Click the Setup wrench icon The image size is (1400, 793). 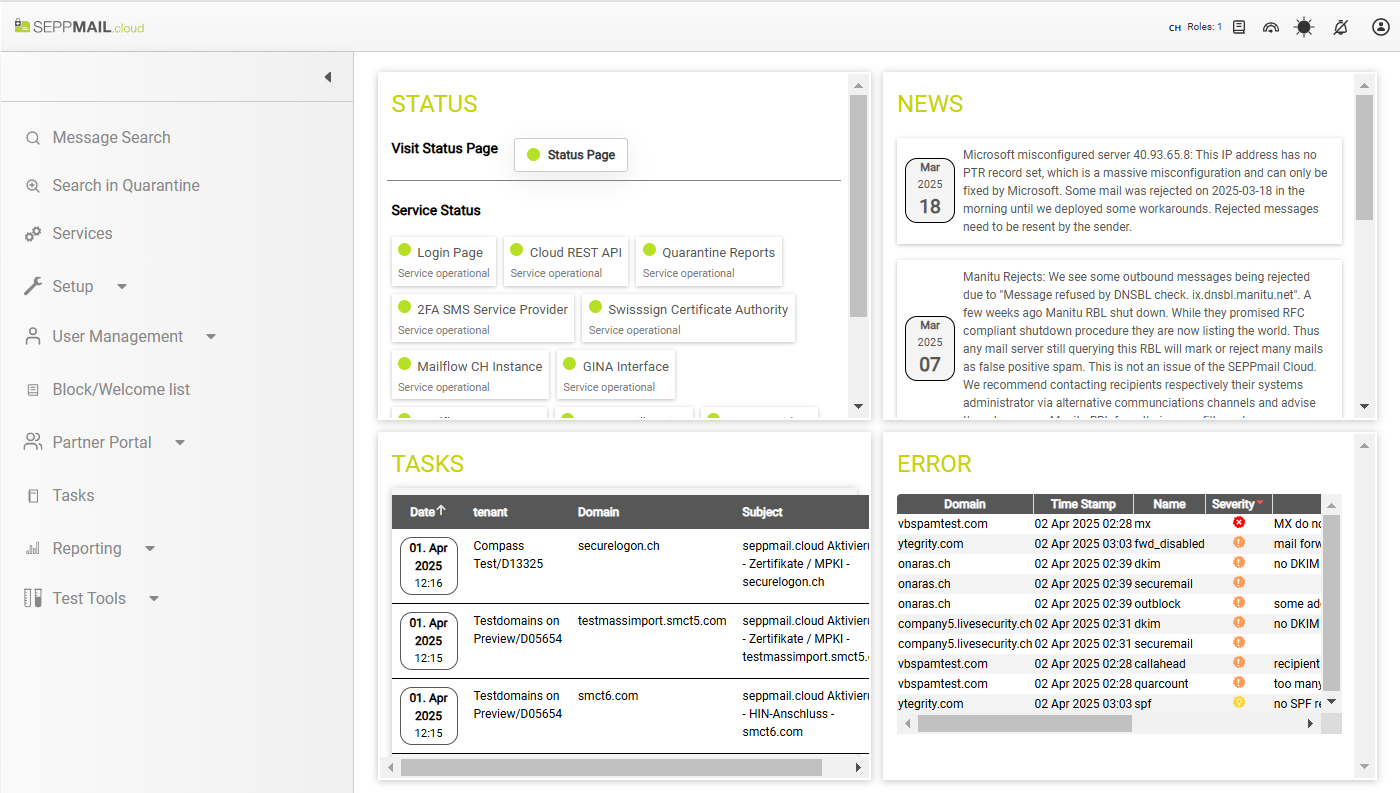point(33,286)
